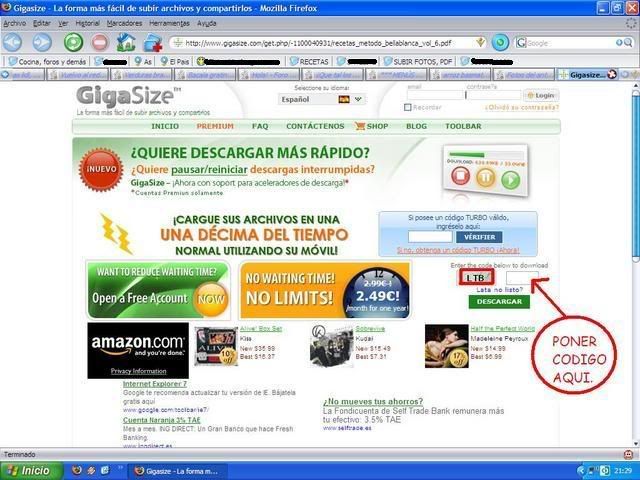Click the download code entry field
The width and height of the screenshot is (640, 480).
pos(522,278)
